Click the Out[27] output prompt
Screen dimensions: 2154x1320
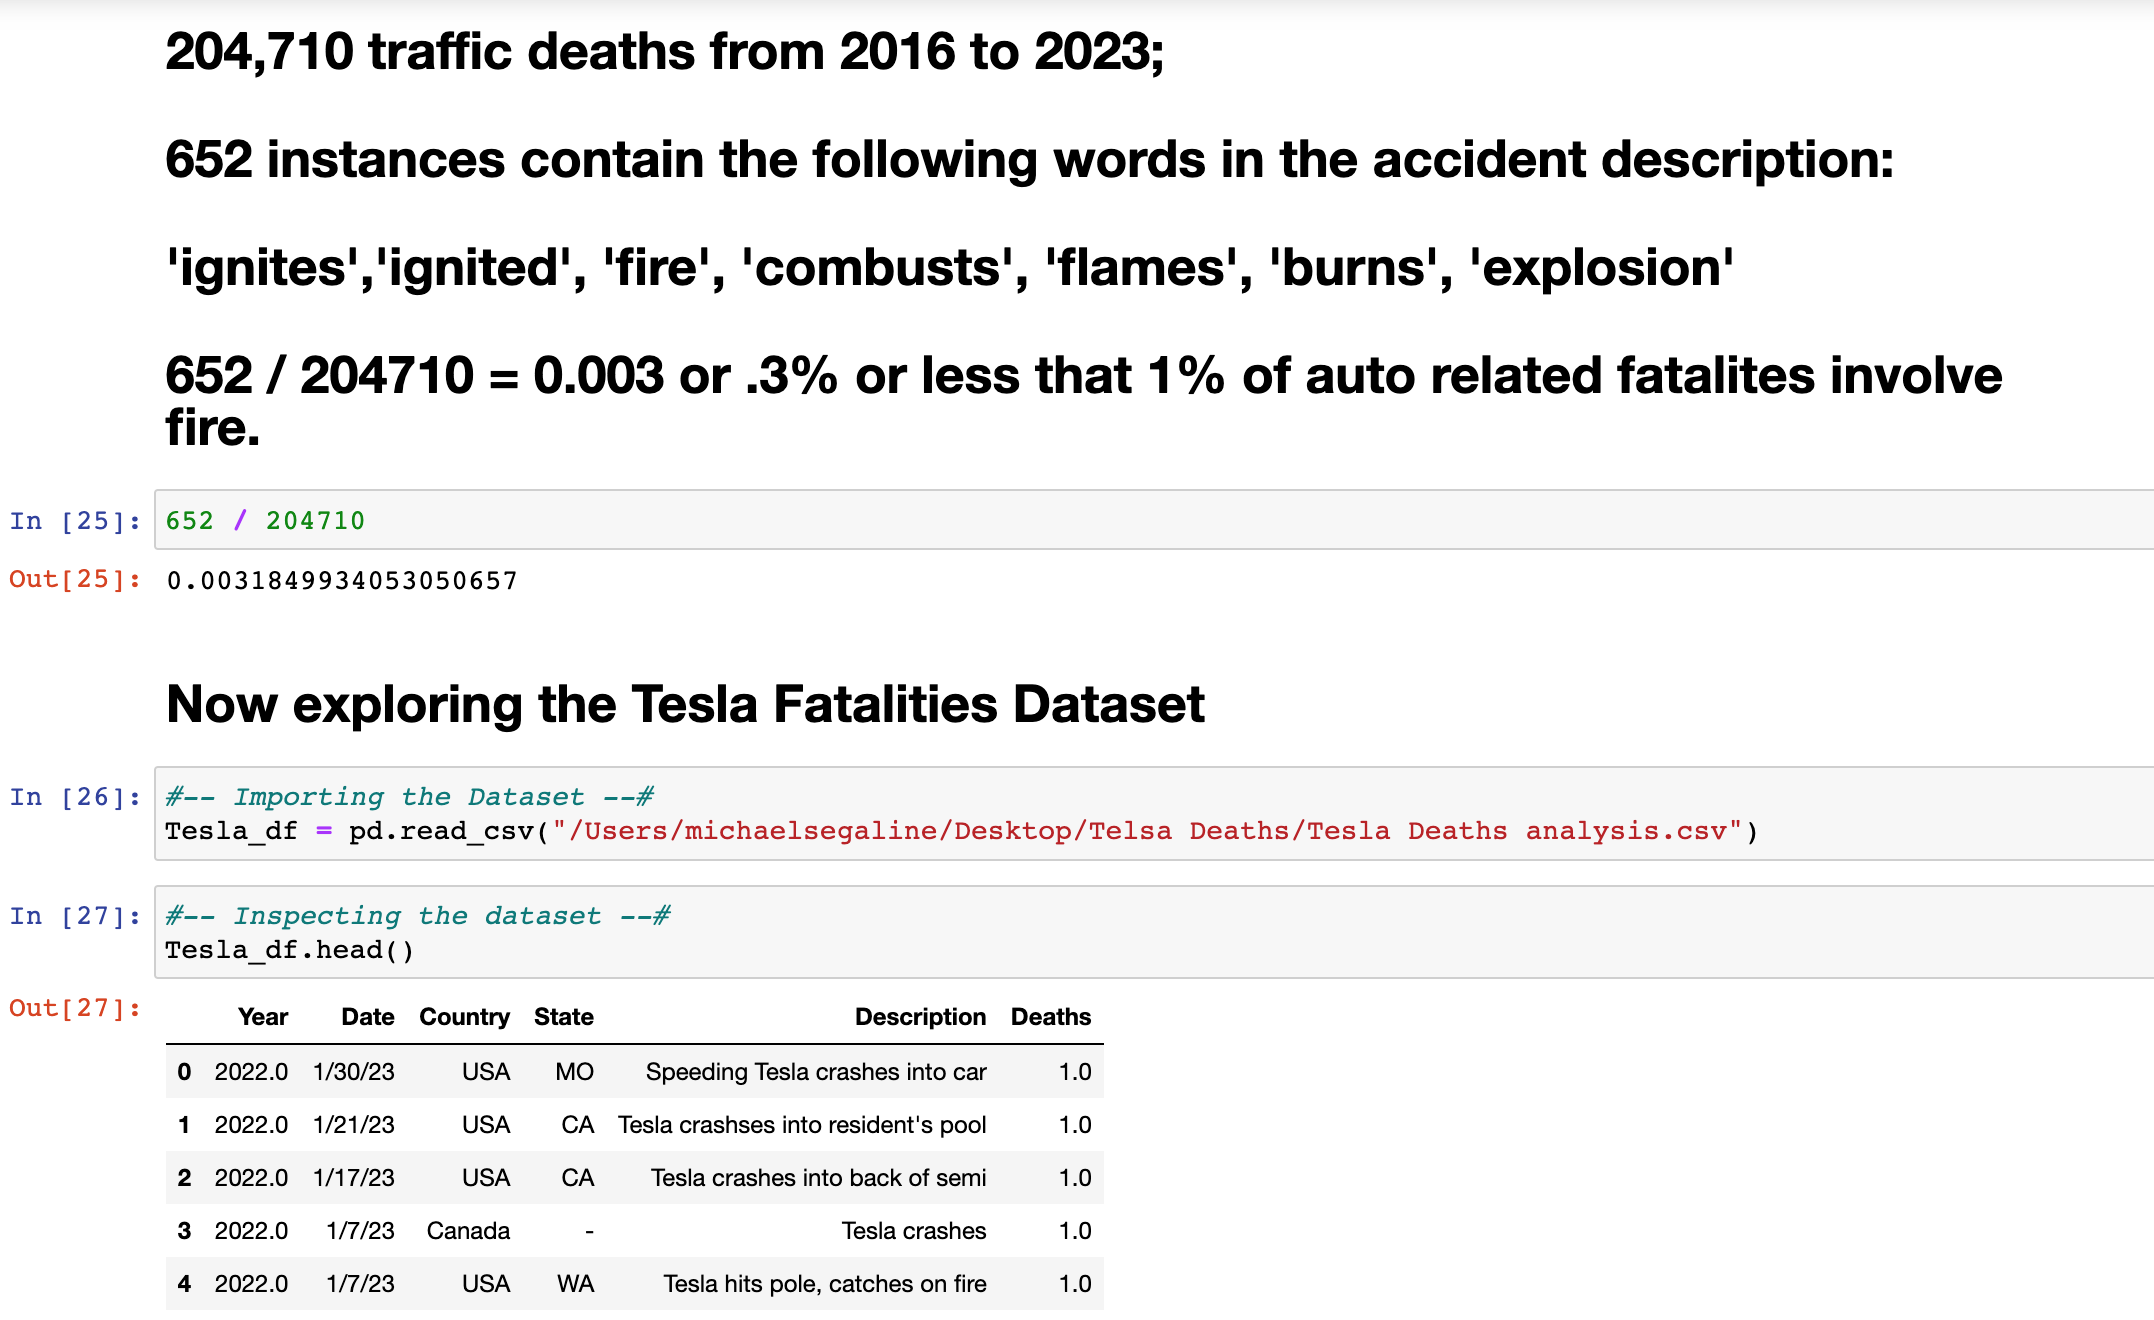pos(75,1008)
